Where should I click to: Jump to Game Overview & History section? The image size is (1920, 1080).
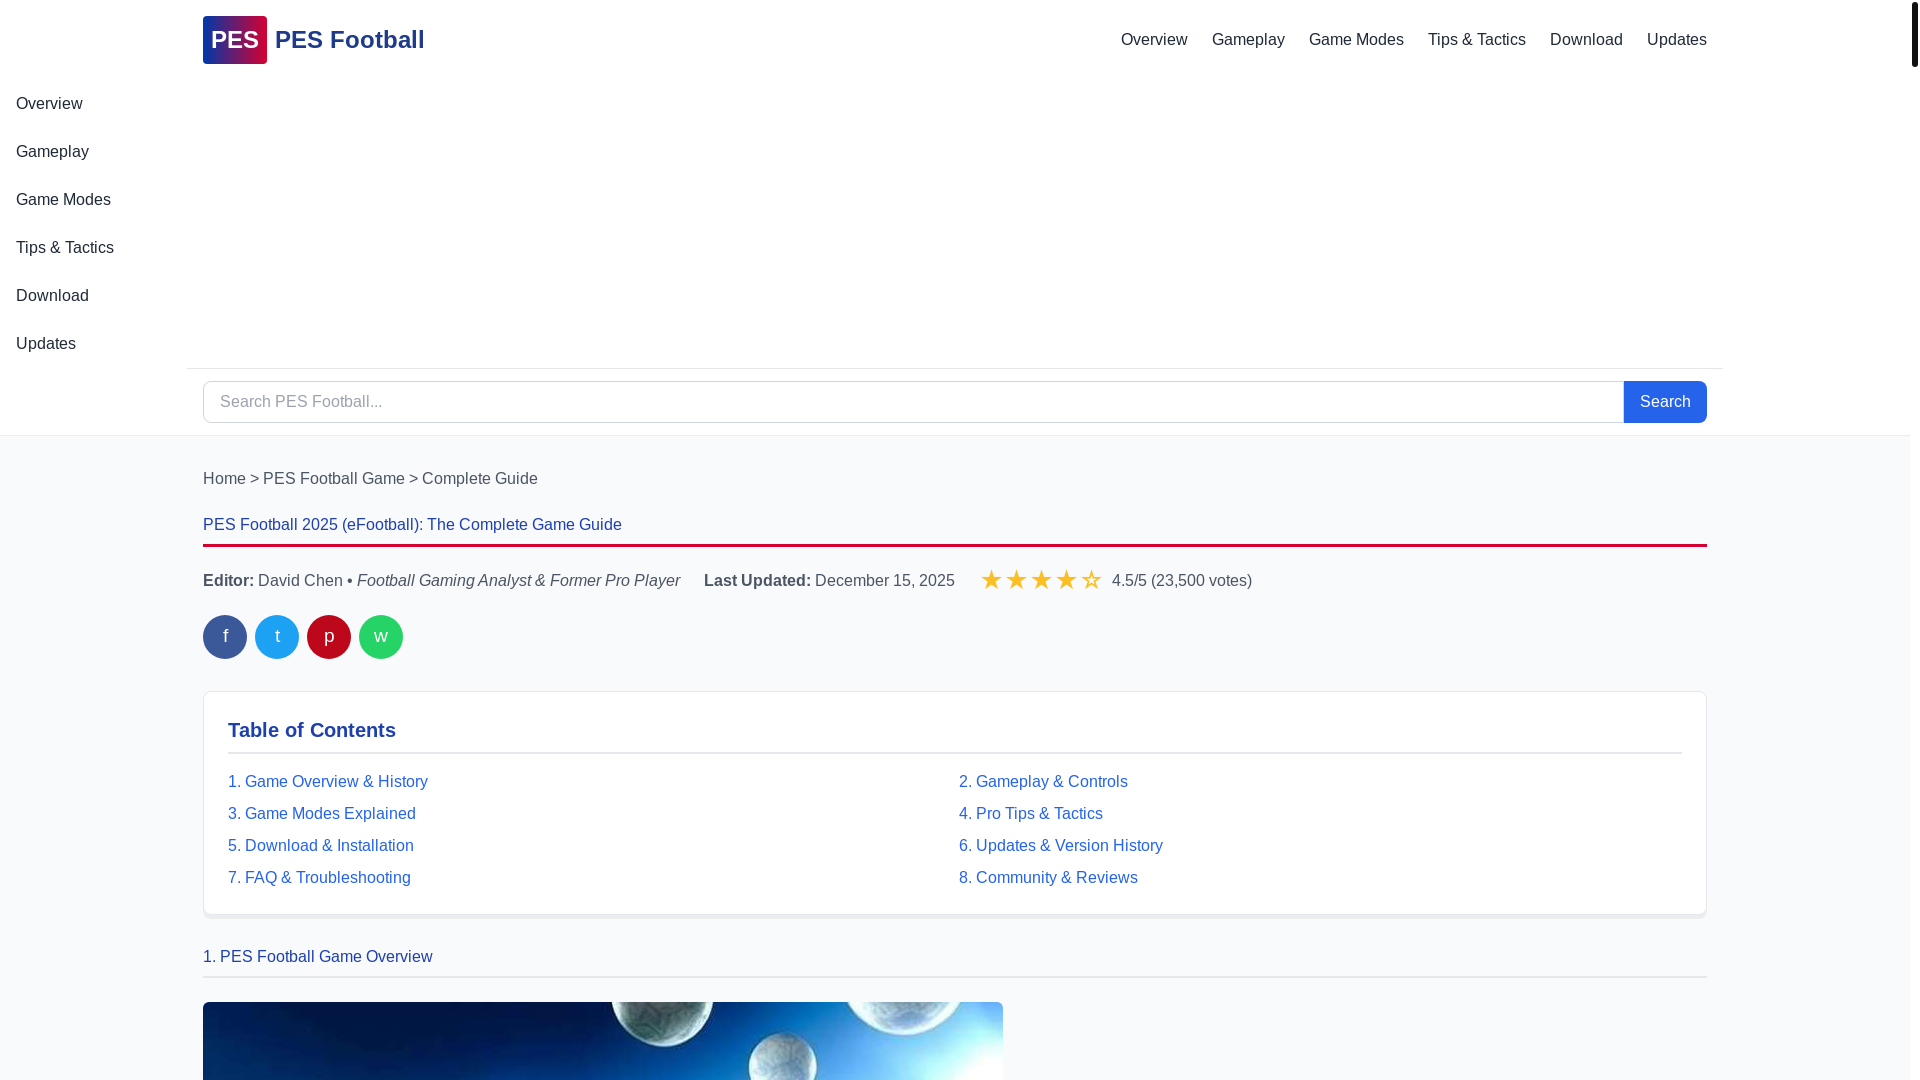(328, 782)
